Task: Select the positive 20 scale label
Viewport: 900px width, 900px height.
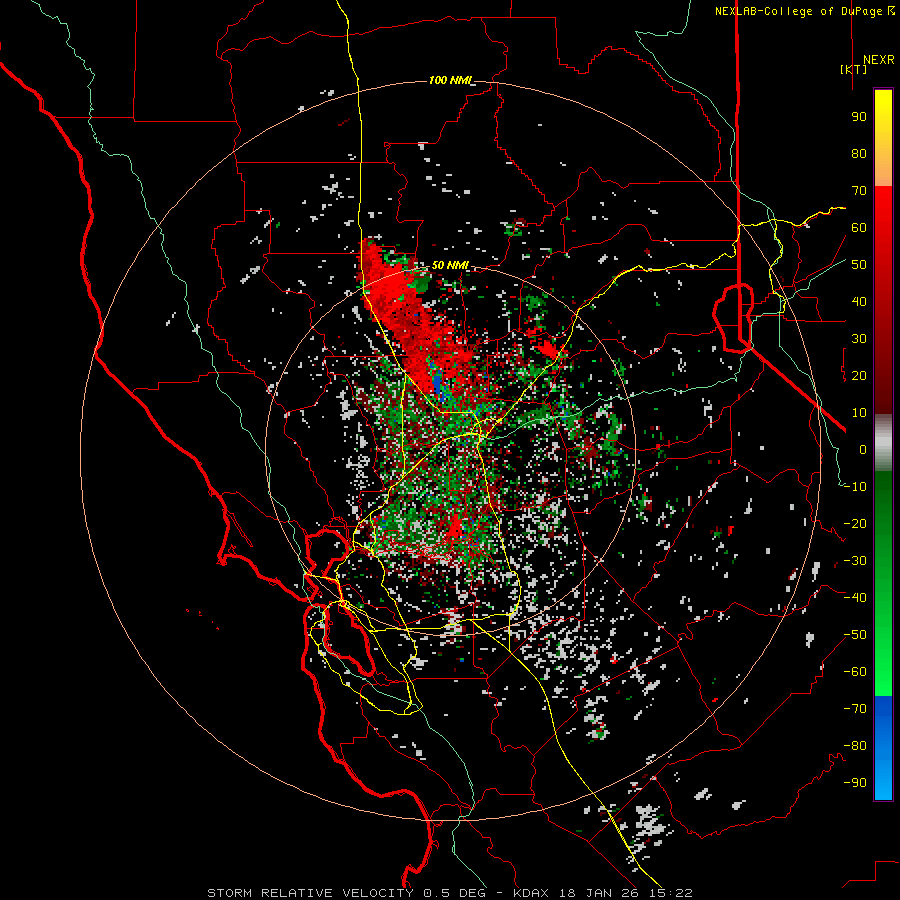Action: (x=859, y=375)
